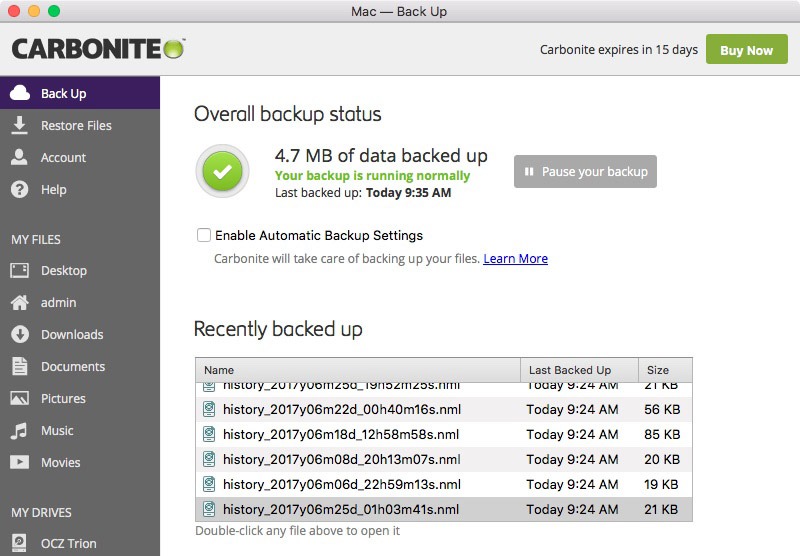Click file icon of history_2017y06m06d_22h59m13s.nml
Image resolution: width=800 pixels, height=556 pixels.
pos(209,484)
